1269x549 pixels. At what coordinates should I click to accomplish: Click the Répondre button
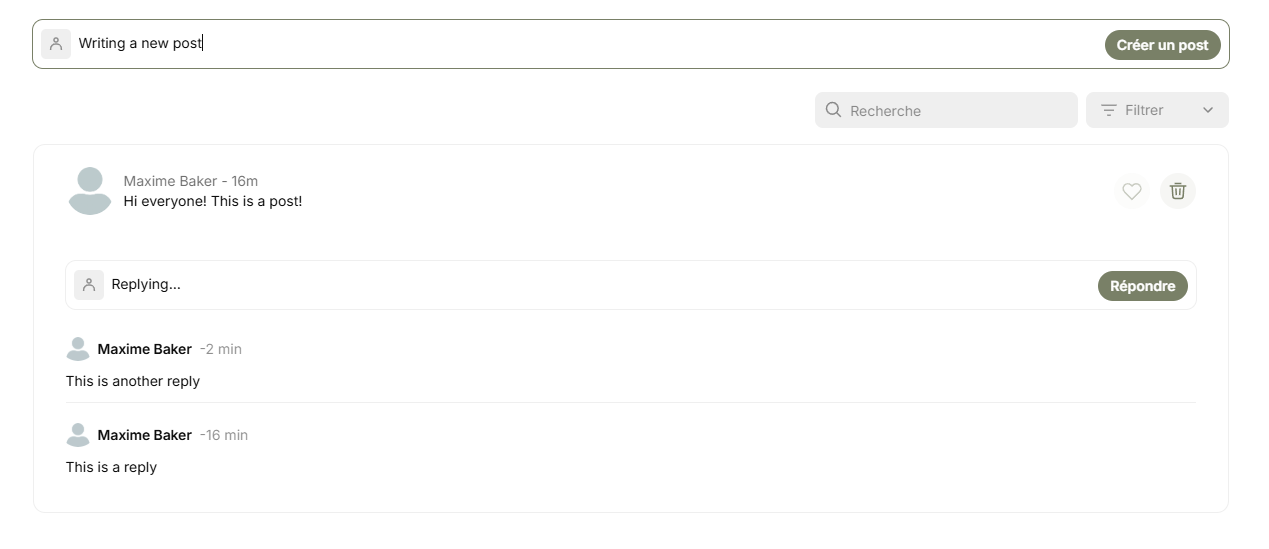pyautogui.click(x=1142, y=286)
